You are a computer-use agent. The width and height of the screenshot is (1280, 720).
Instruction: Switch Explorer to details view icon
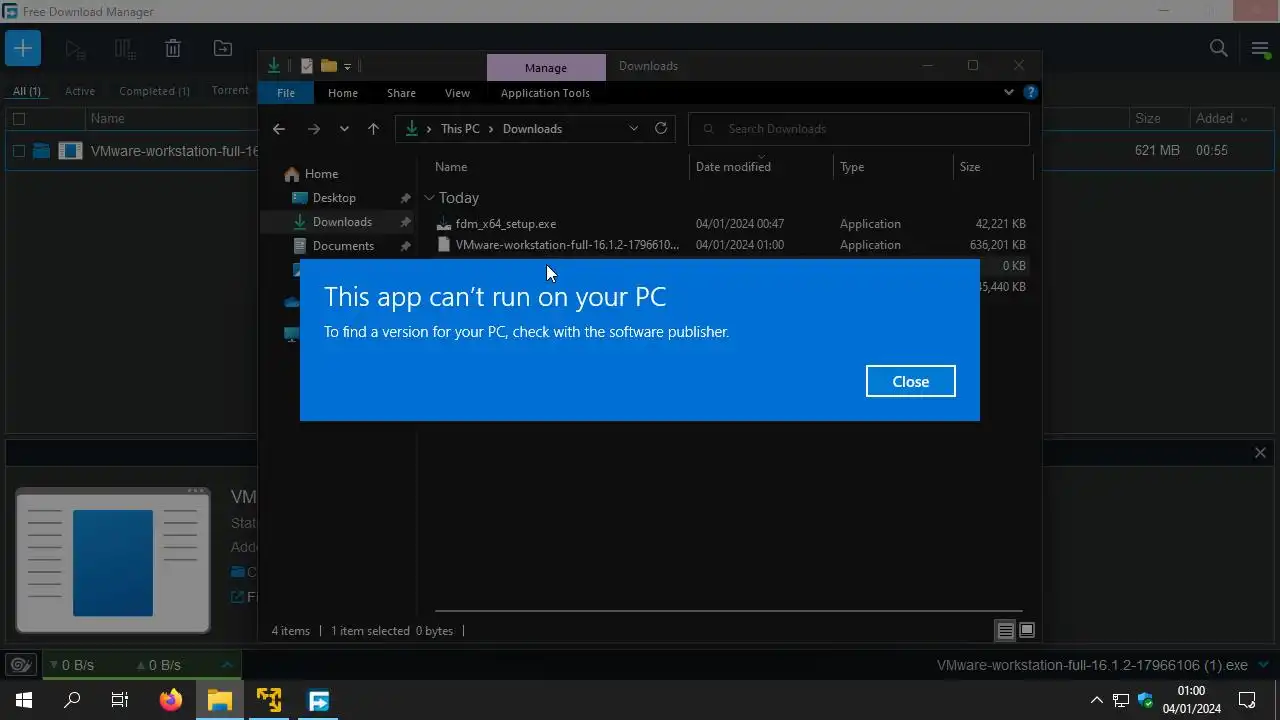[1005, 630]
